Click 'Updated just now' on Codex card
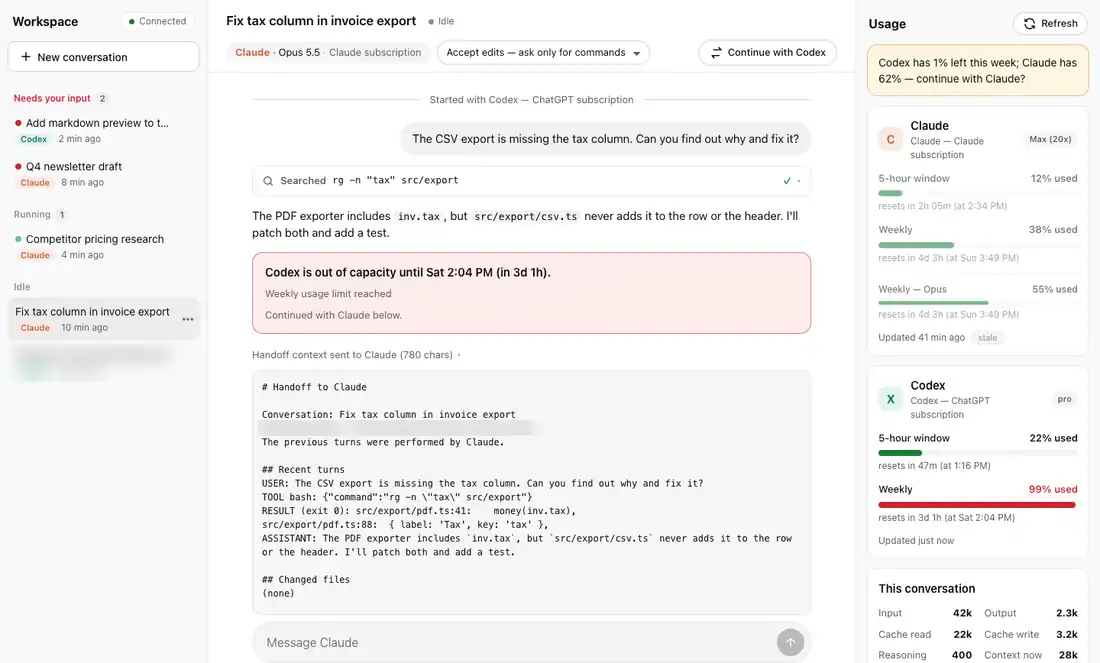1100x663 pixels. click(x=916, y=541)
